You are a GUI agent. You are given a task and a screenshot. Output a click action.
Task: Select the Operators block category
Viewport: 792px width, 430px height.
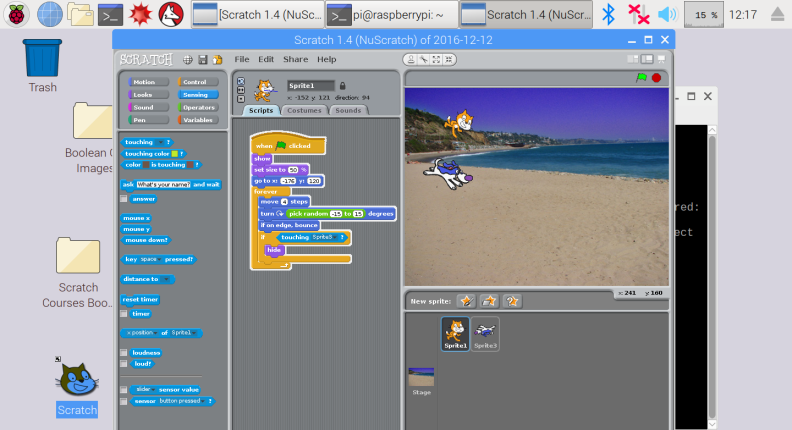(x=198, y=107)
